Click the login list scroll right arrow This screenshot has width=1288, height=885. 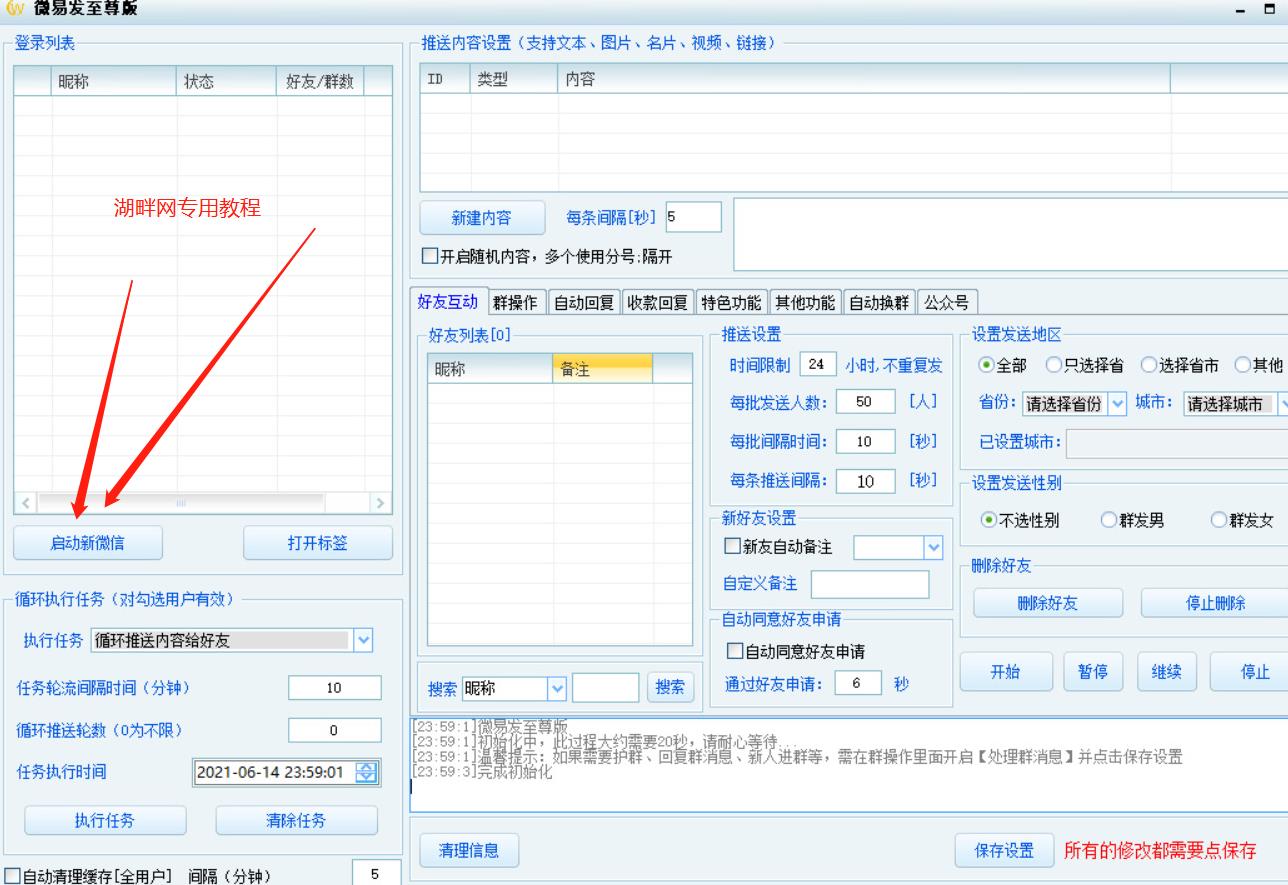click(379, 503)
